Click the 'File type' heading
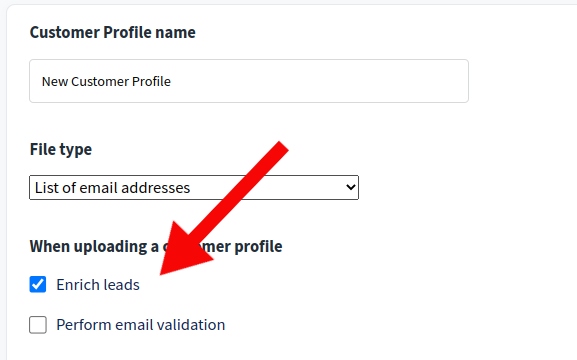 coord(61,149)
